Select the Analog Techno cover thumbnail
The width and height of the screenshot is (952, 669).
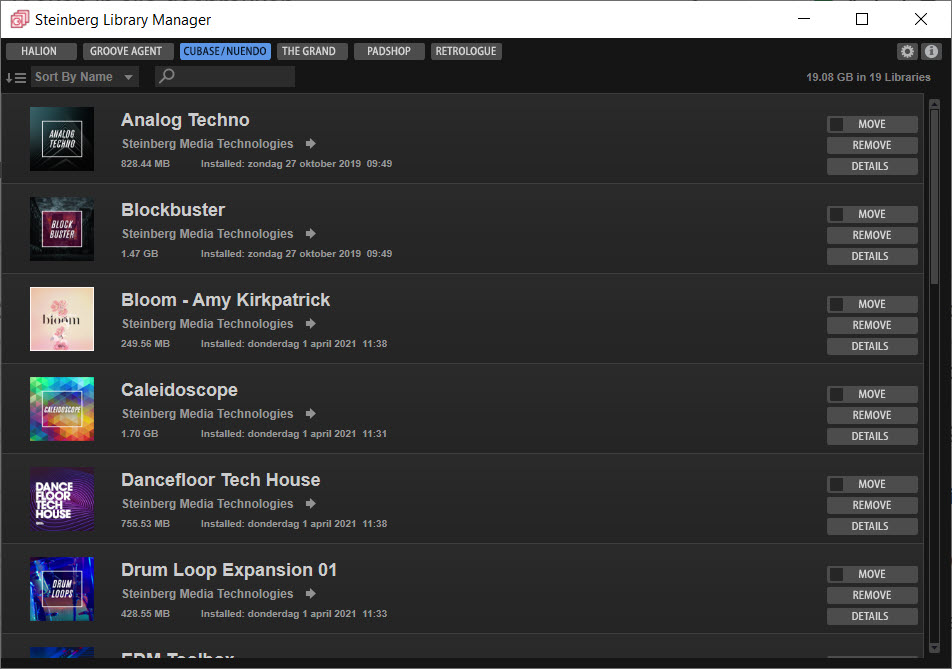[62, 139]
